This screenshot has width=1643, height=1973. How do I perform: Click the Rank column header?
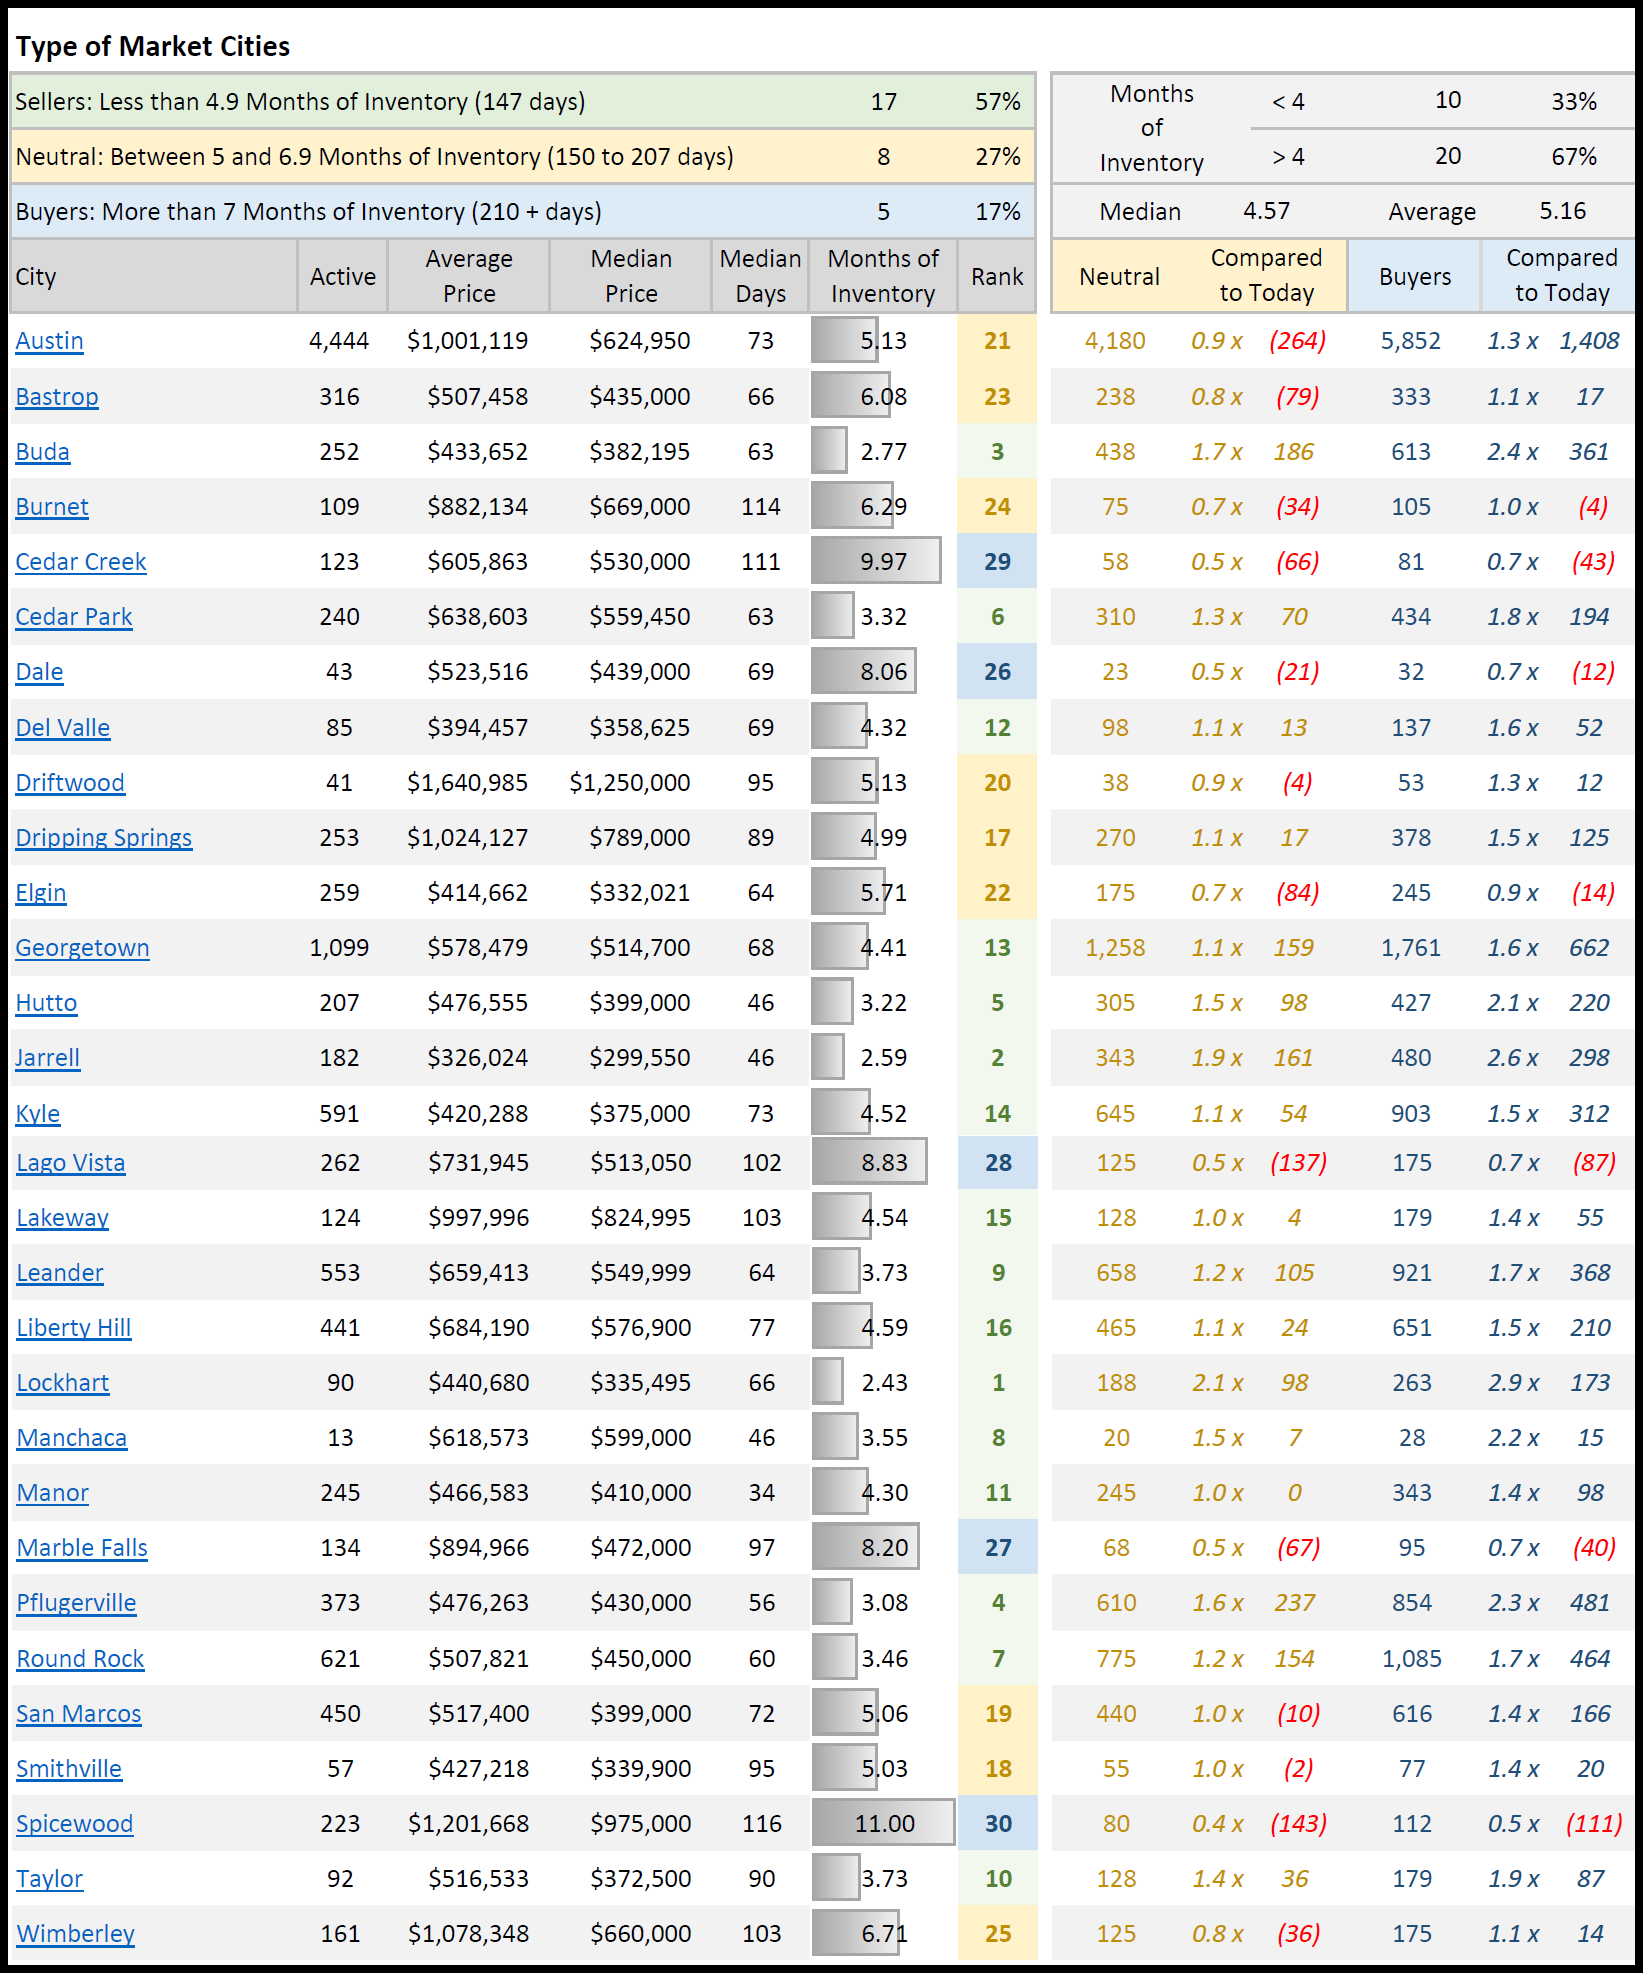996,277
